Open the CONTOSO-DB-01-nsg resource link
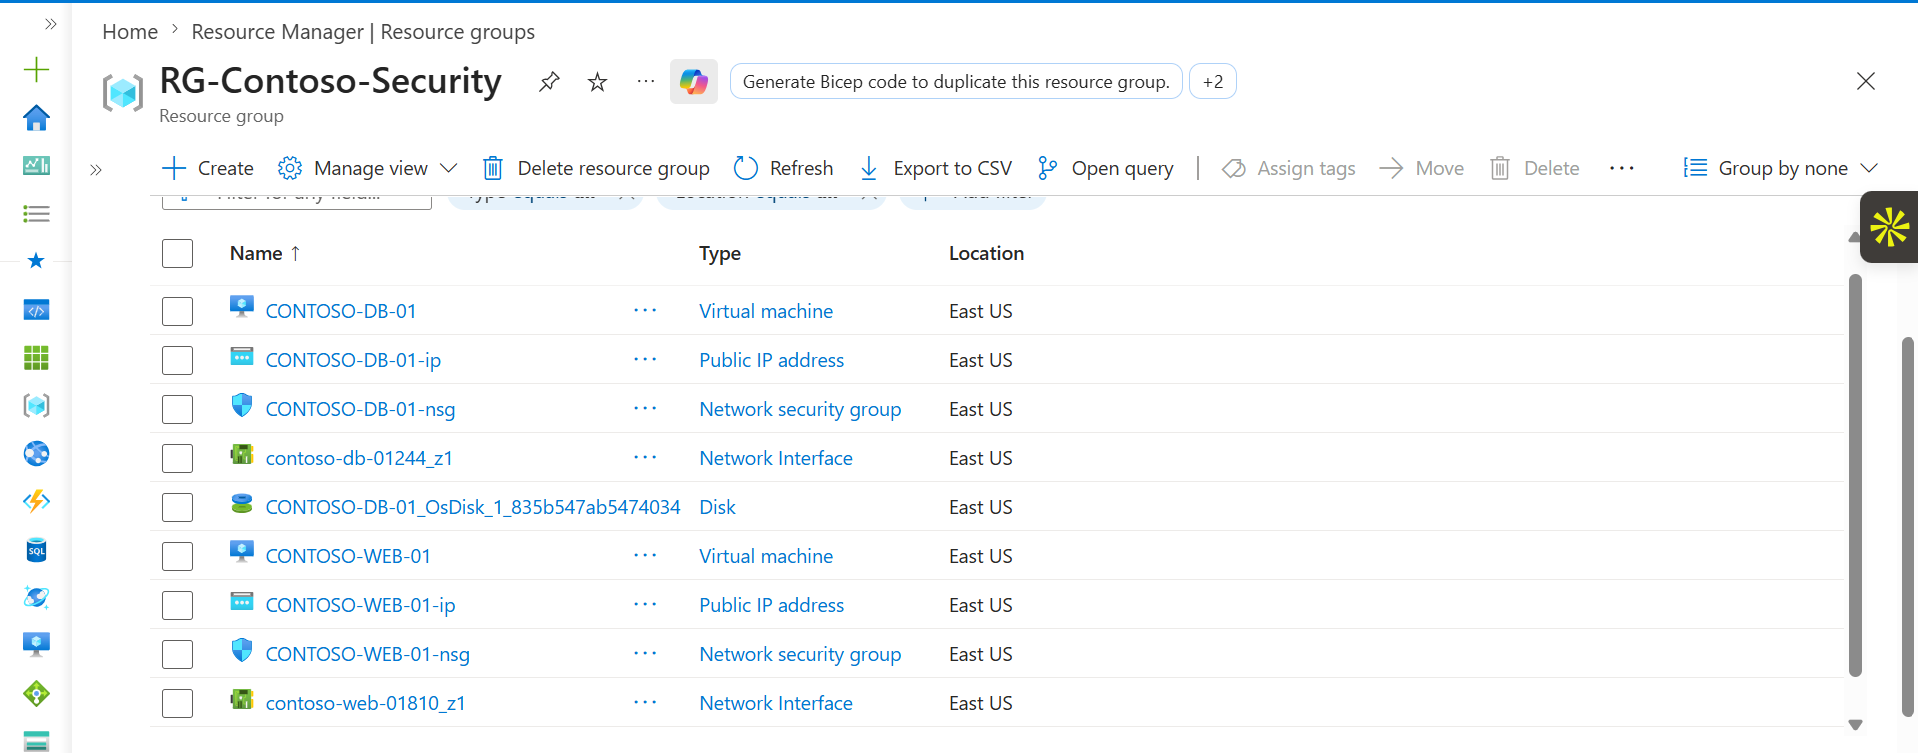 [x=360, y=409]
